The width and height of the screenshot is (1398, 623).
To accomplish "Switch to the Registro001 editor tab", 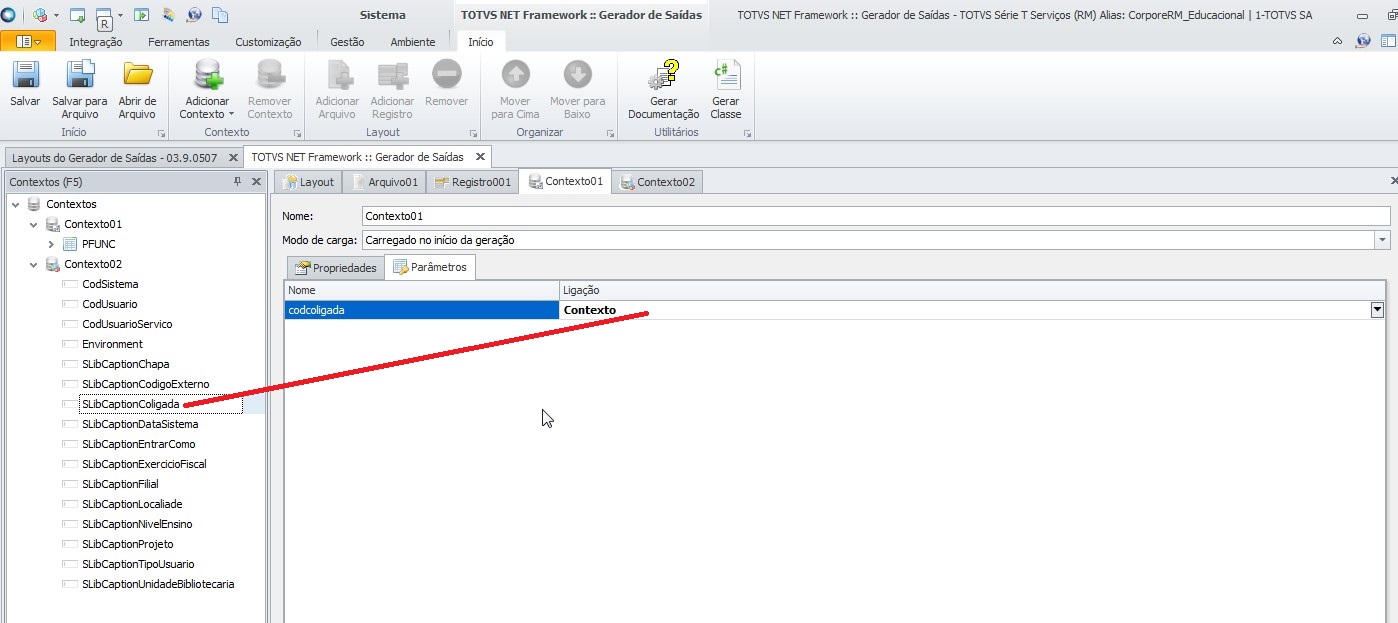I will pos(472,182).
